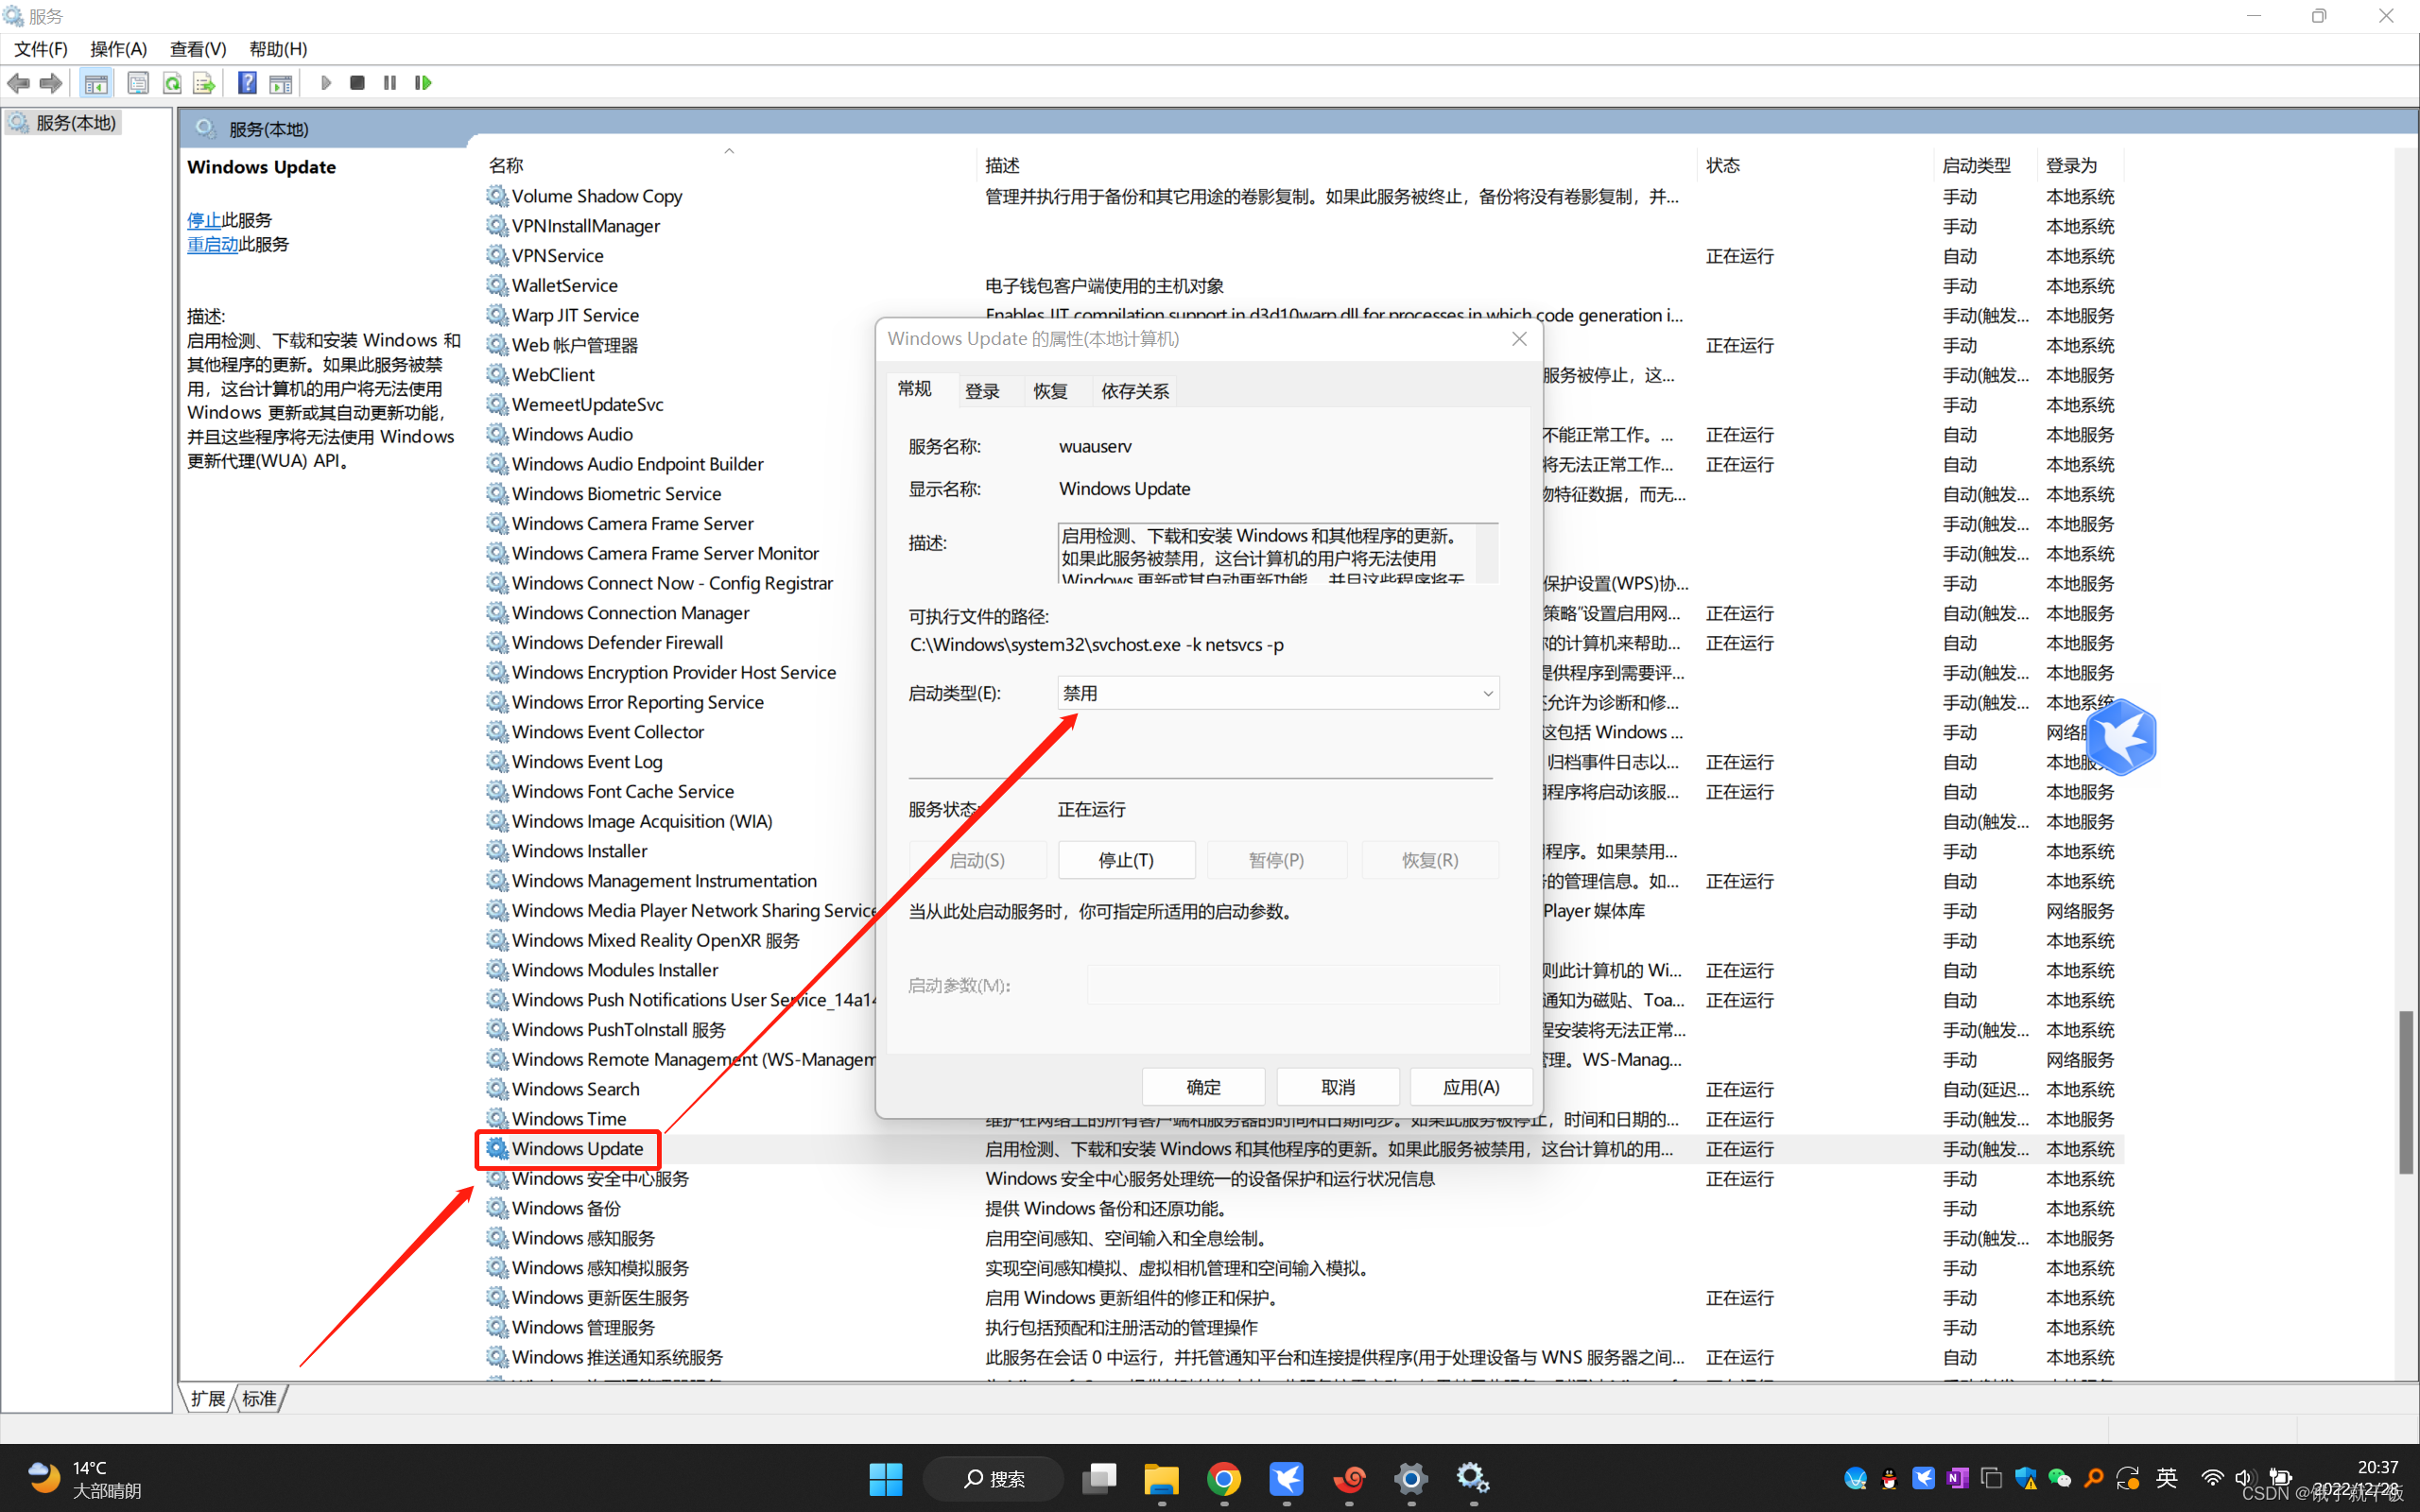2420x1512 pixels.
Task: Click the Export List toolbar icon
Action: 204,83
